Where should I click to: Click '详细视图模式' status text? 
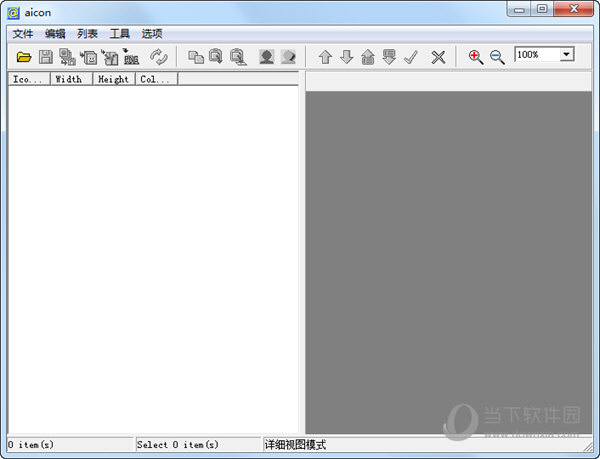coord(295,445)
